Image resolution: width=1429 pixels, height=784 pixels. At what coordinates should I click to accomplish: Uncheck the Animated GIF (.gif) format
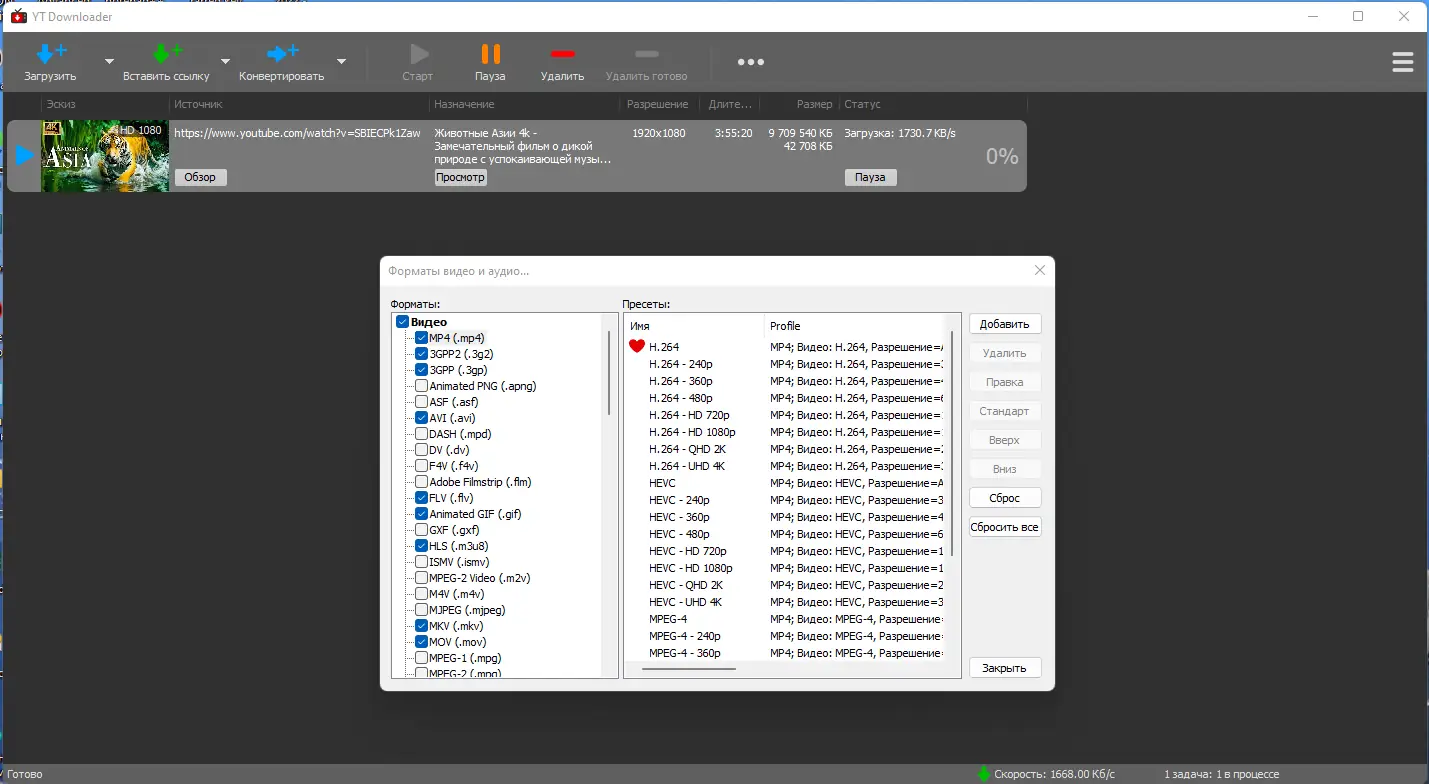[421, 514]
